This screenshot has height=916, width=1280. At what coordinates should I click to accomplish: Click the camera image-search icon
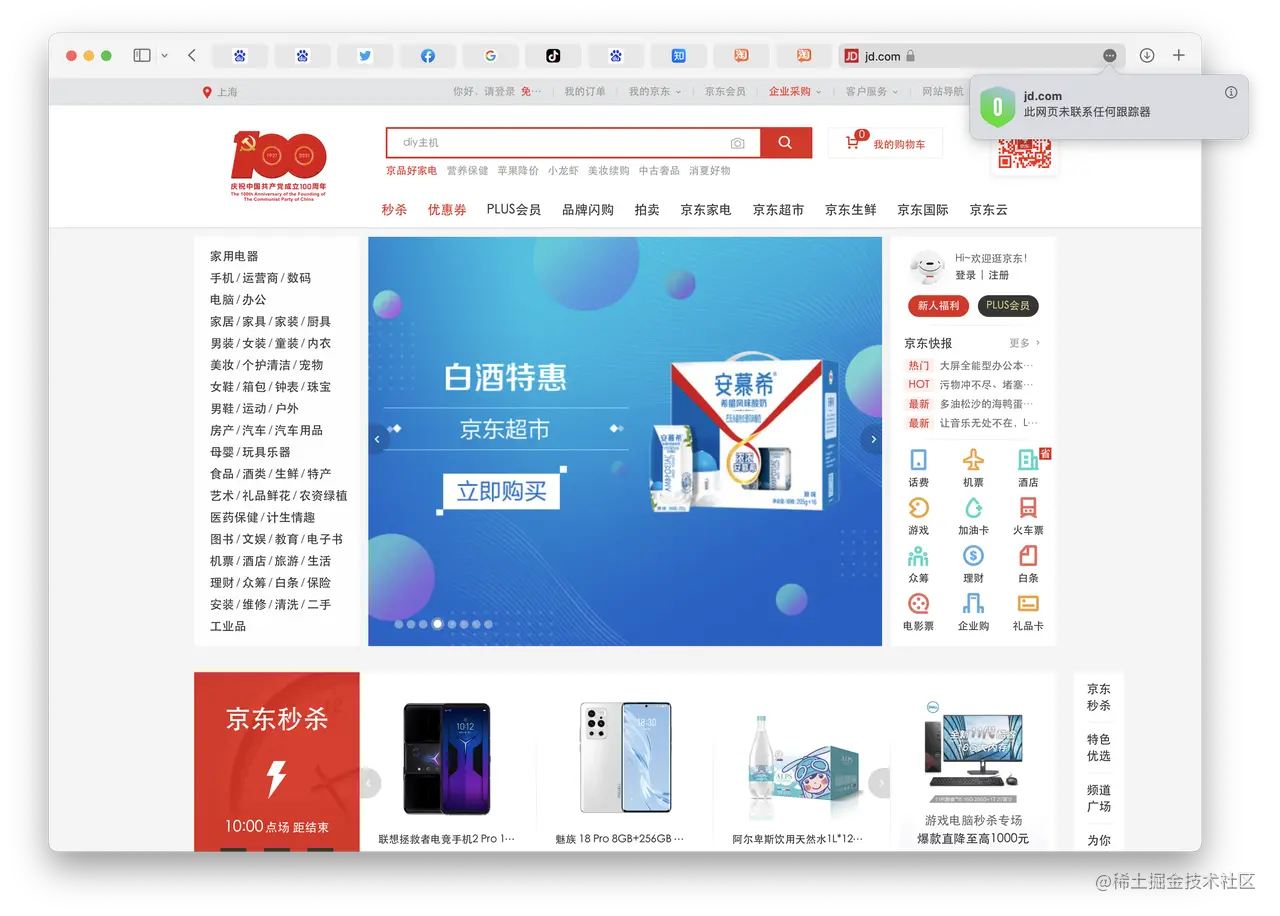(738, 143)
